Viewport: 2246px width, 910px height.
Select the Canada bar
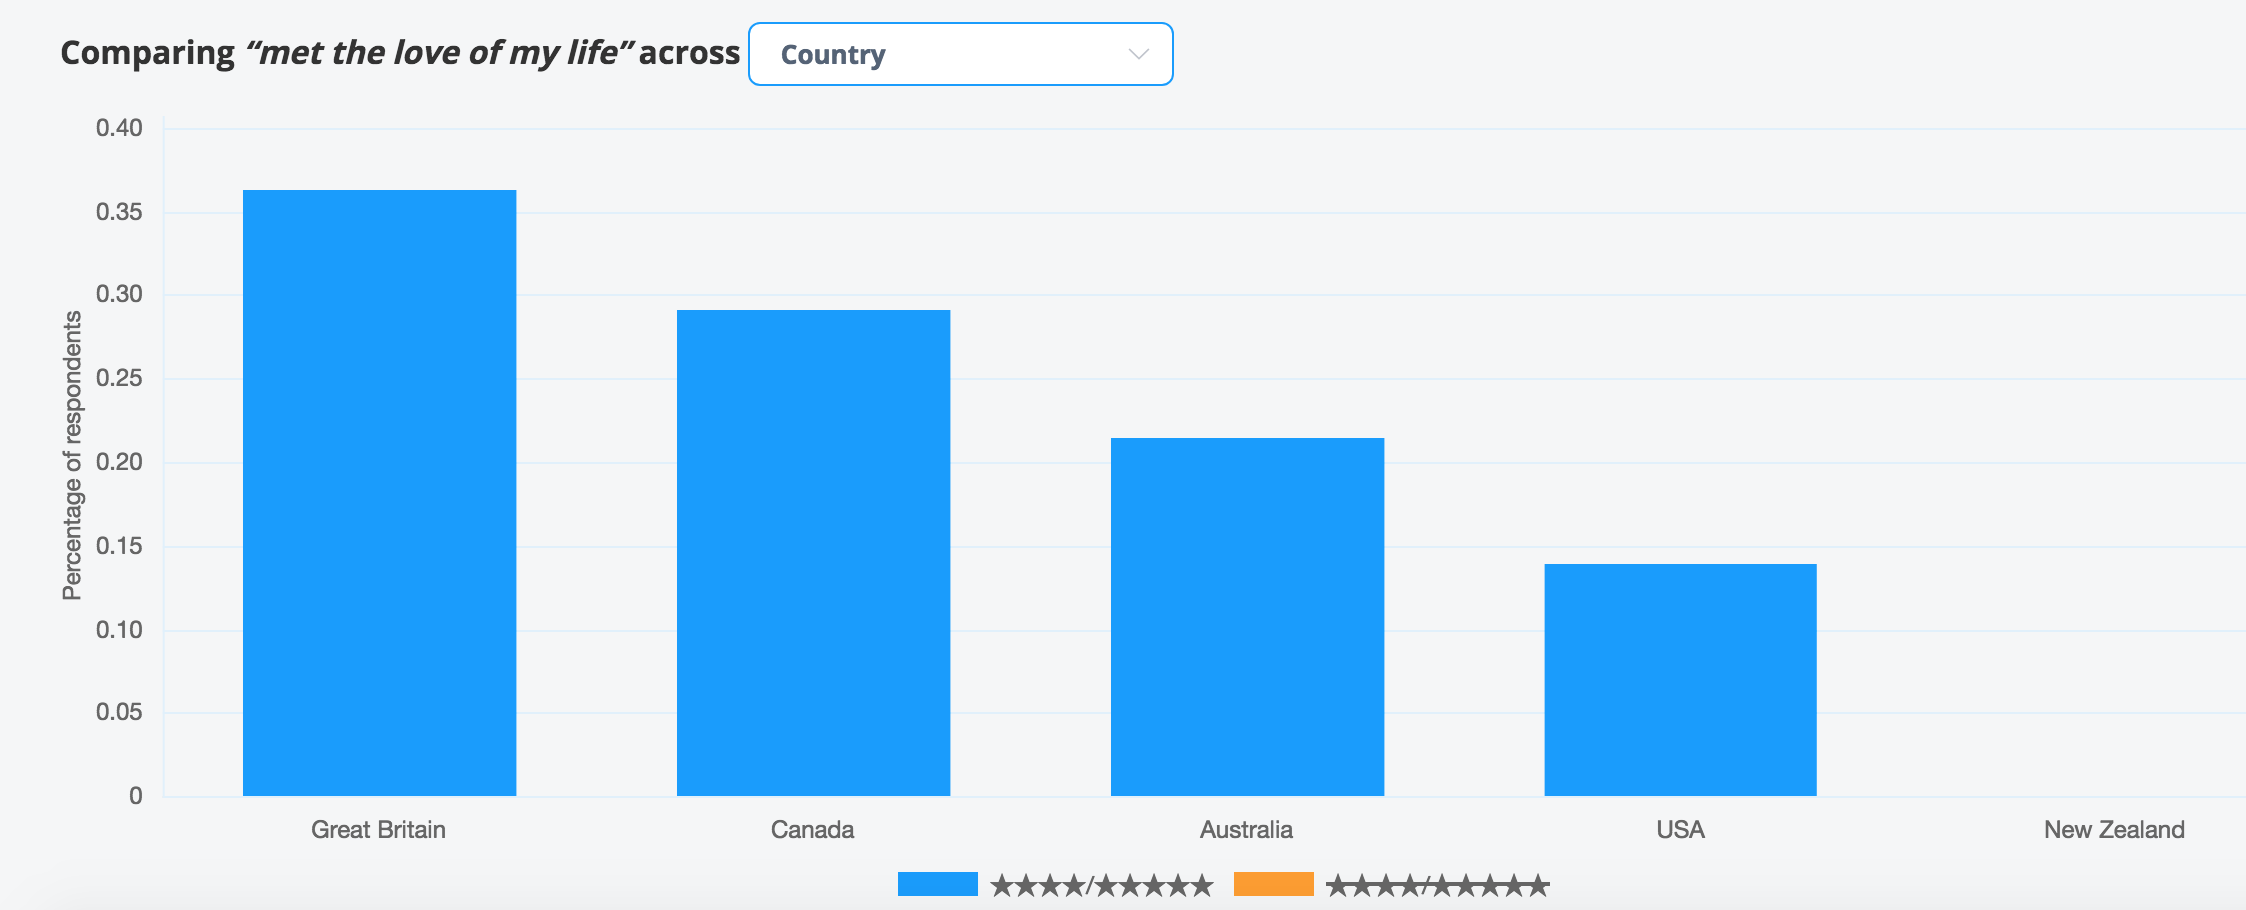(x=813, y=553)
